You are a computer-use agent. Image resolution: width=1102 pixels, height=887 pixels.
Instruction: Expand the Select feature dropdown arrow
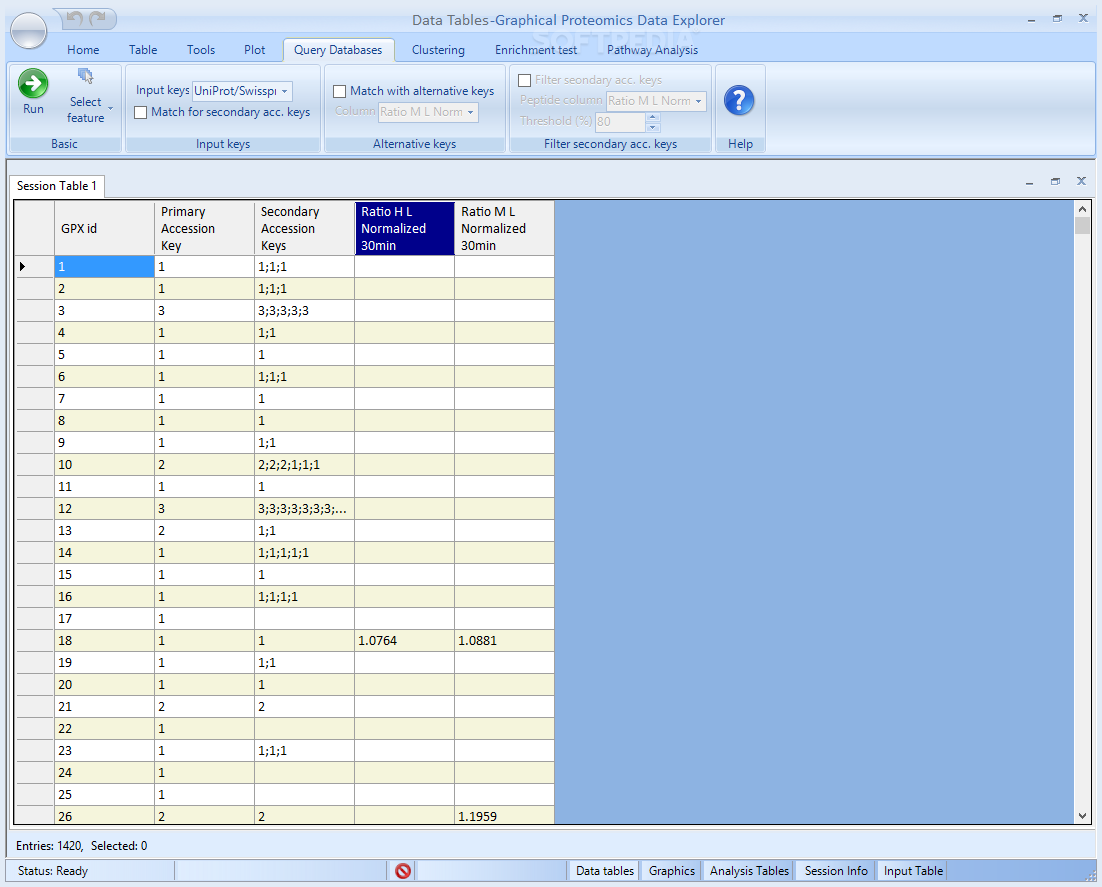coord(110,108)
